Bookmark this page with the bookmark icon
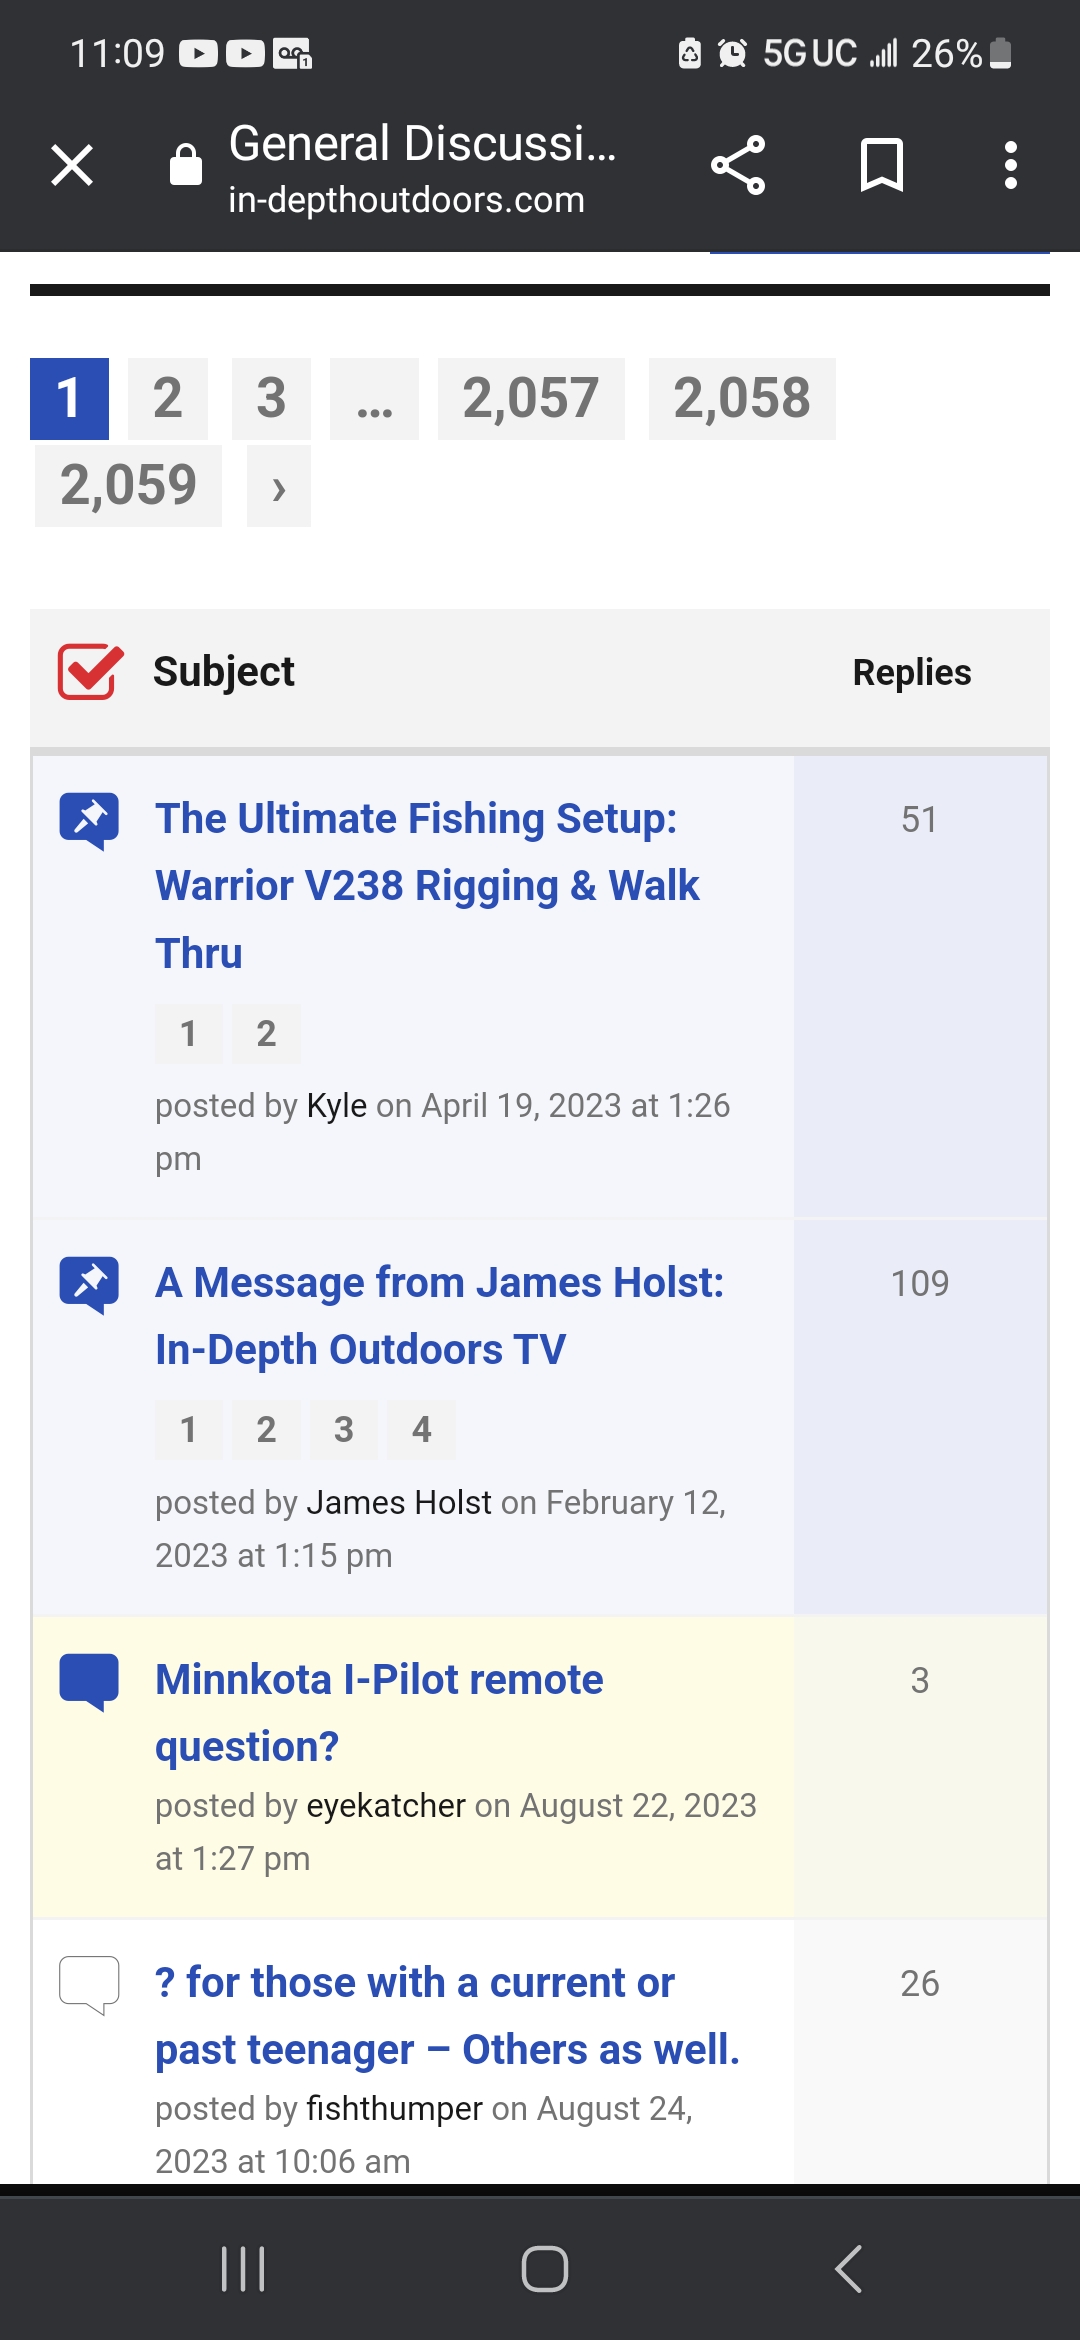This screenshot has height=2340, width=1080. 882,165
